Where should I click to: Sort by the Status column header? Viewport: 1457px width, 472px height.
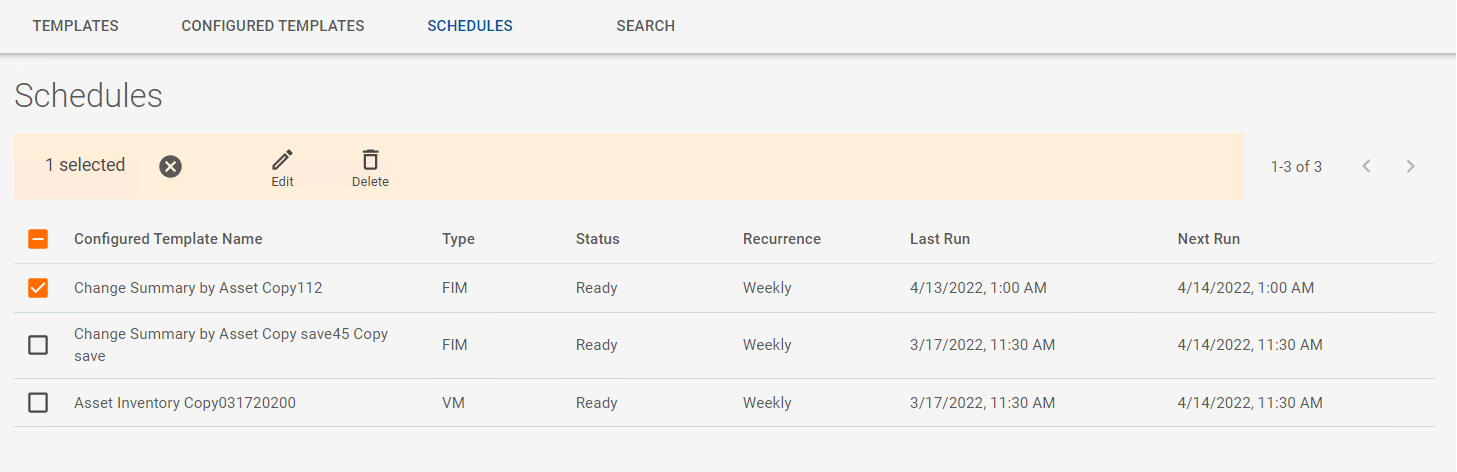(597, 239)
